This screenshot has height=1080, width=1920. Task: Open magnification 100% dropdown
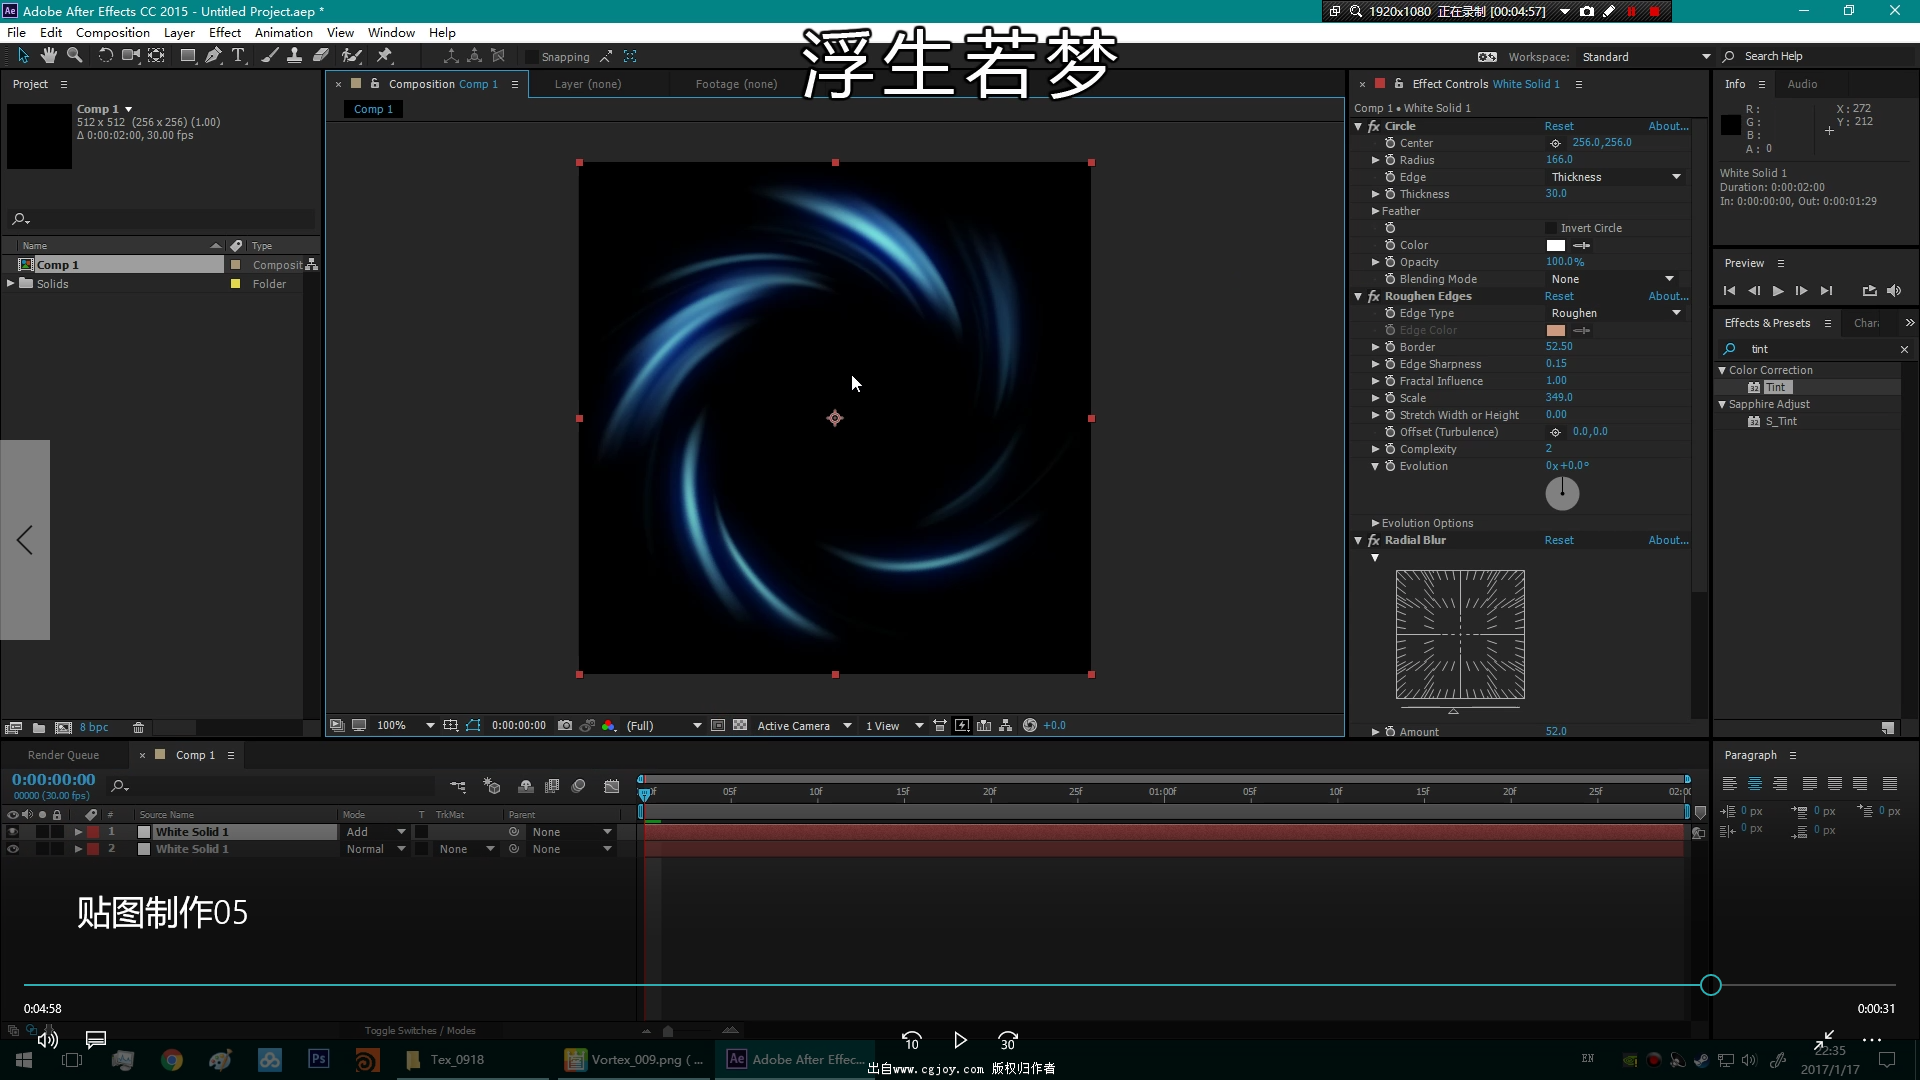[x=404, y=726]
